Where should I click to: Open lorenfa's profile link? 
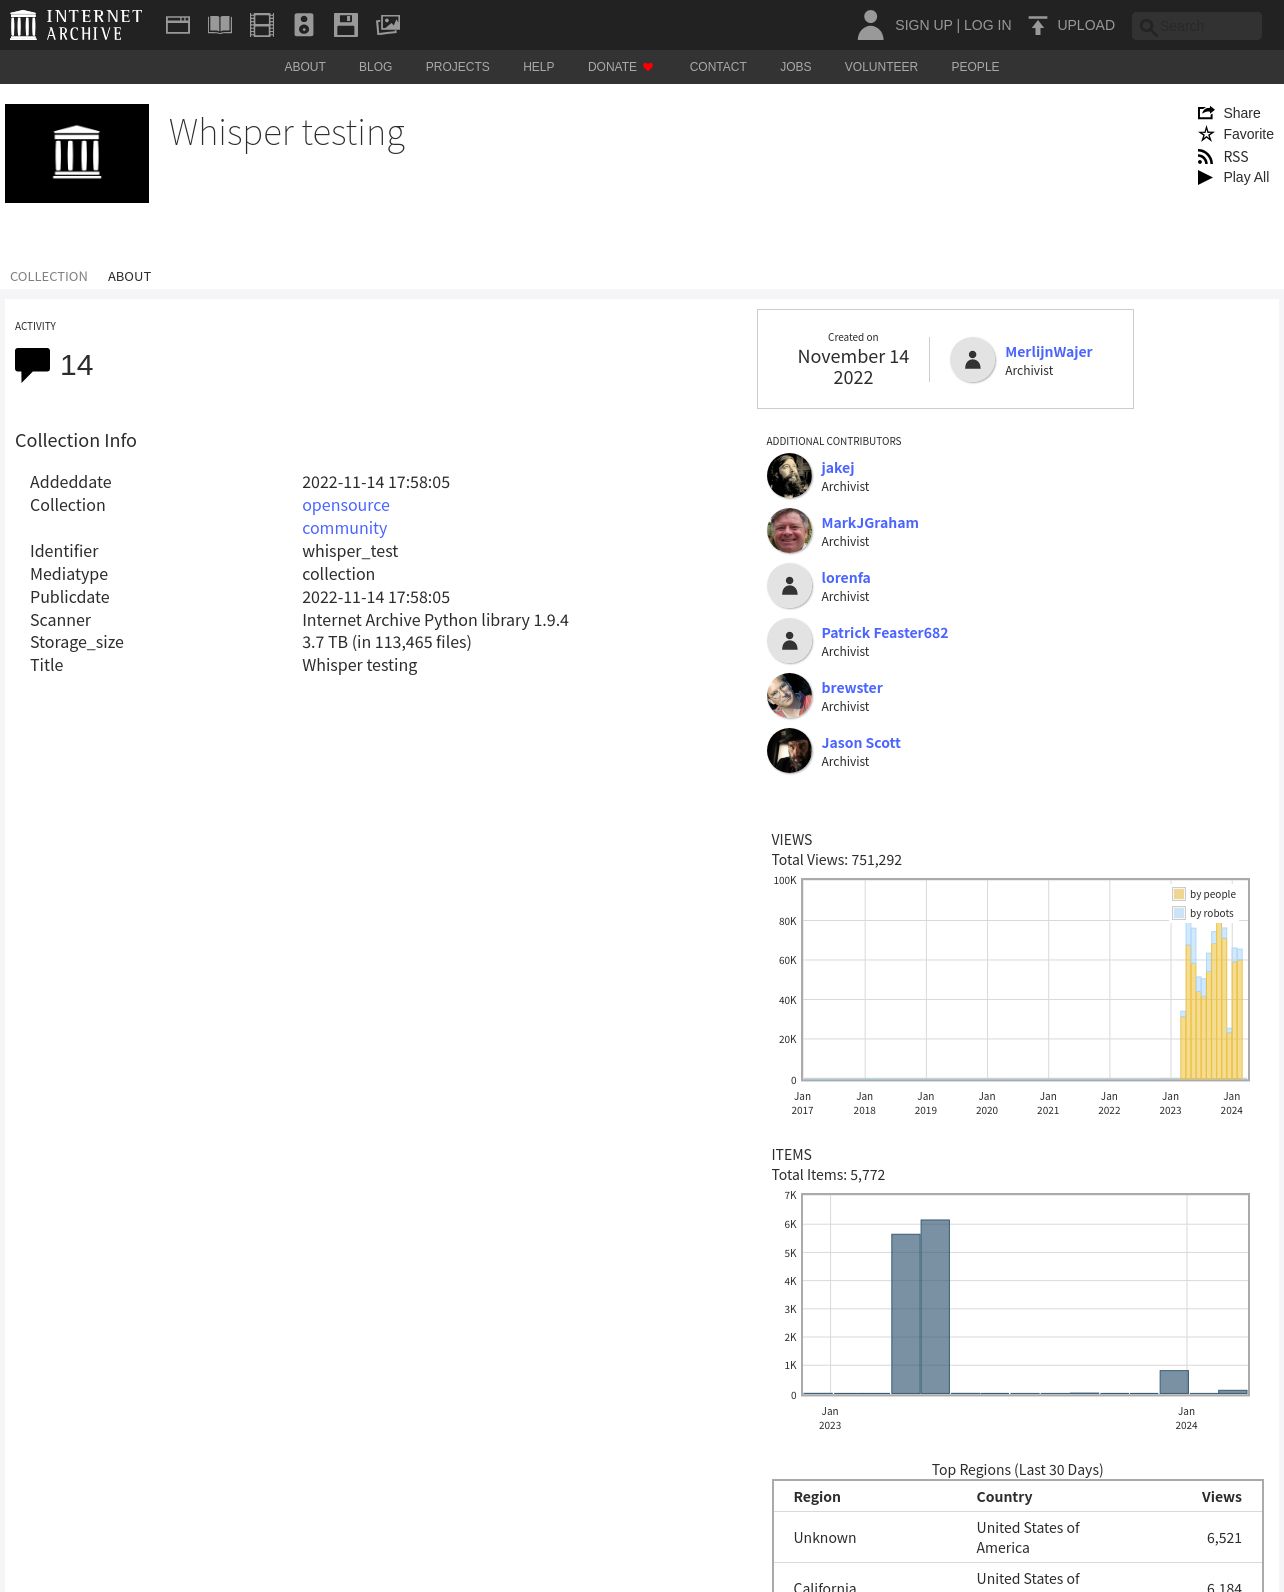tap(846, 578)
